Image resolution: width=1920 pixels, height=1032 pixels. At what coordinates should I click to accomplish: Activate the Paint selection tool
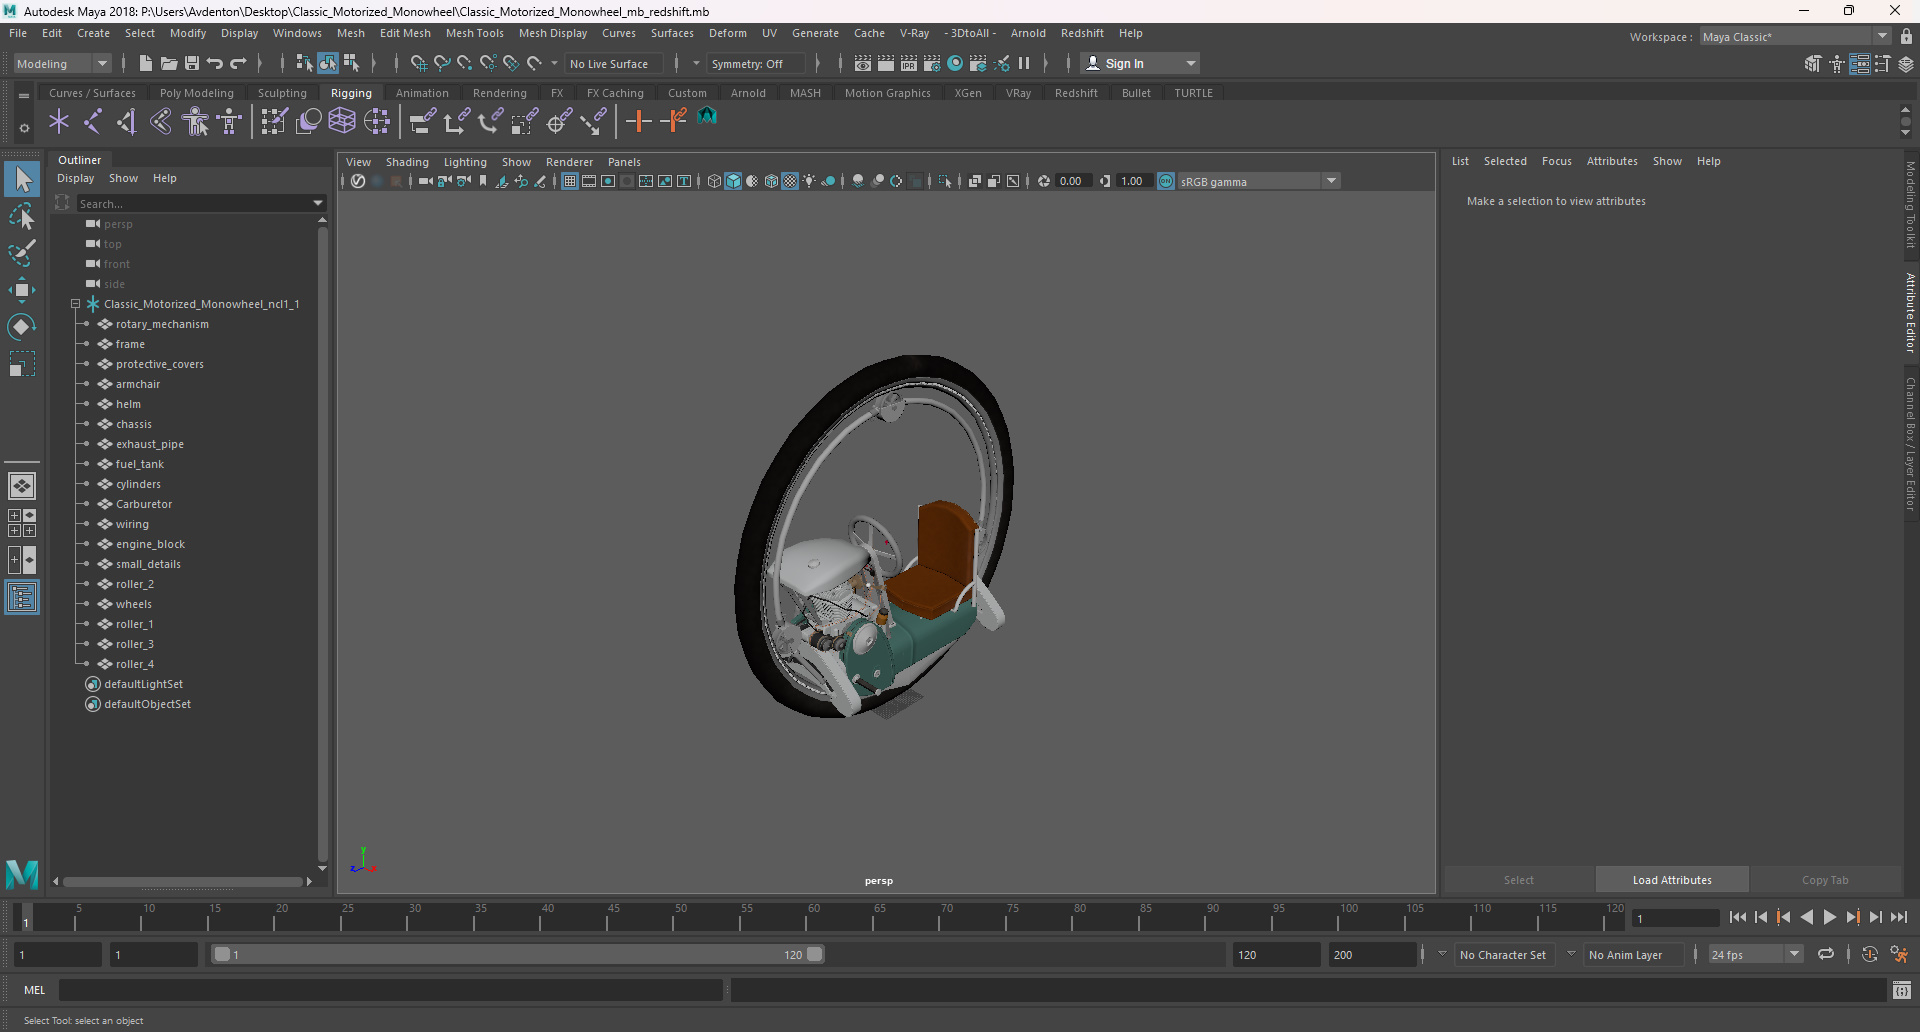tap(22, 253)
